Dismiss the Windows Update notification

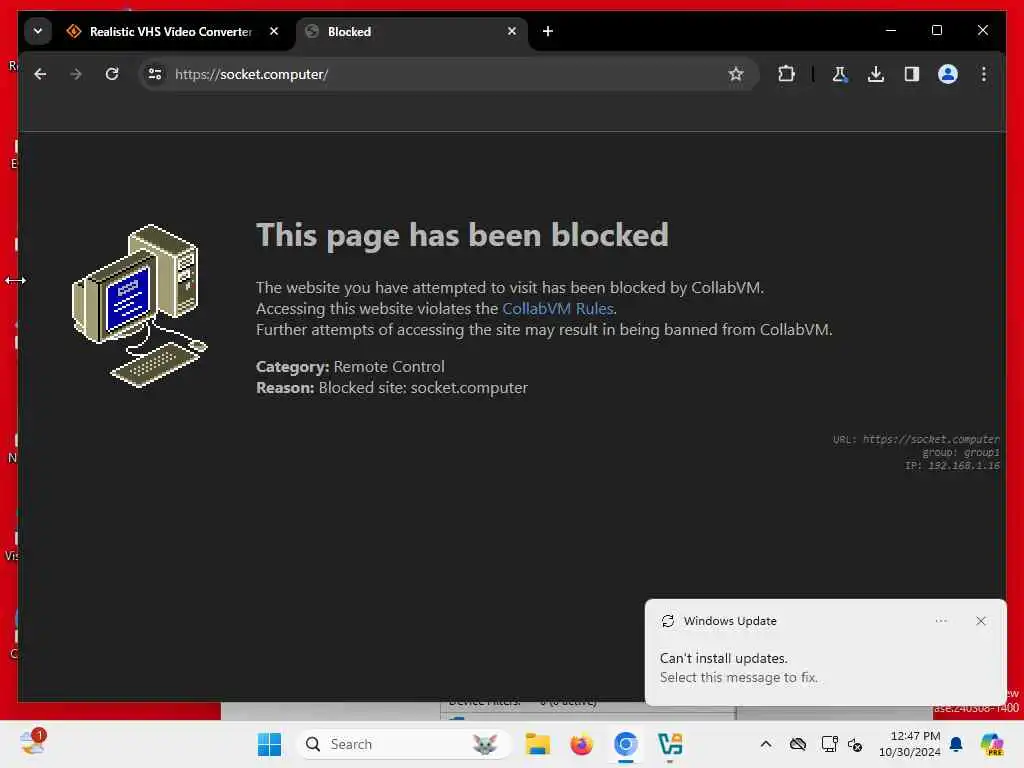(981, 621)
